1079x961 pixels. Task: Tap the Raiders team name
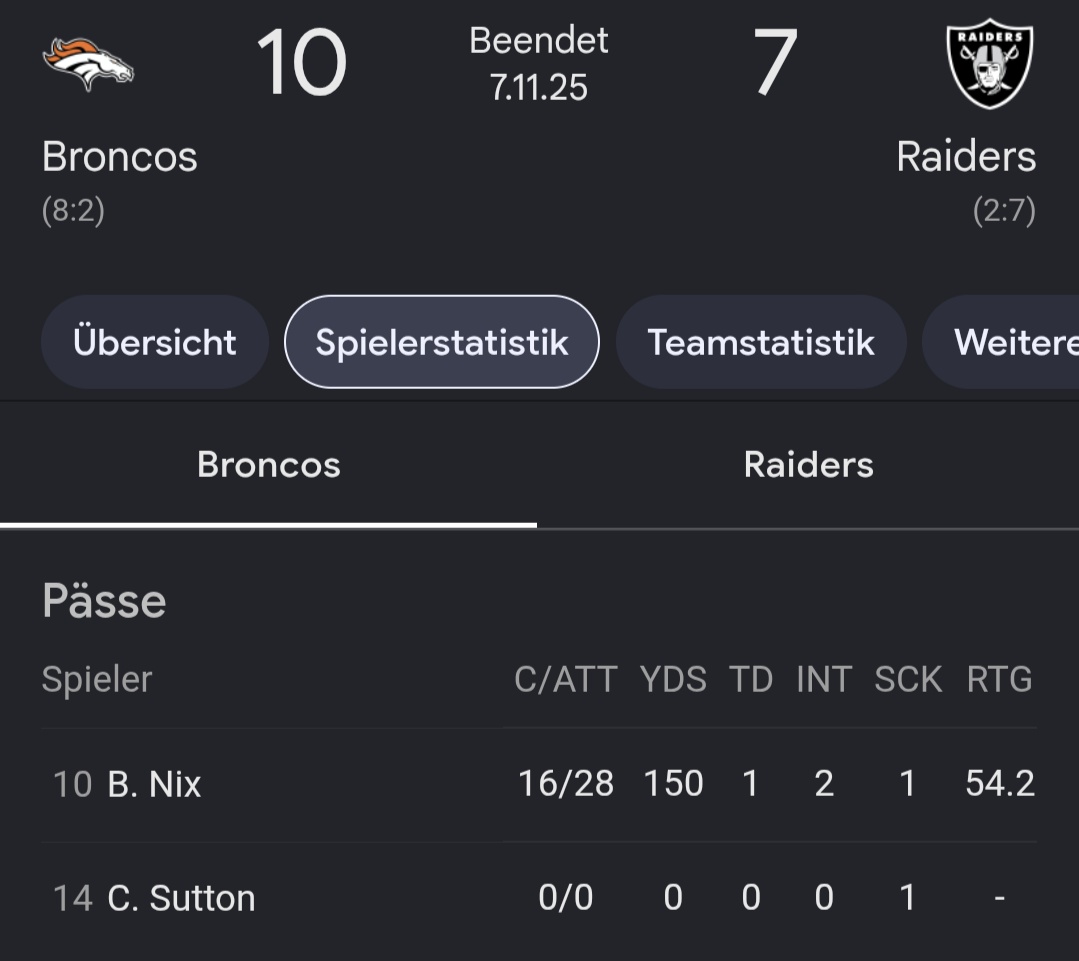[966, 157]
